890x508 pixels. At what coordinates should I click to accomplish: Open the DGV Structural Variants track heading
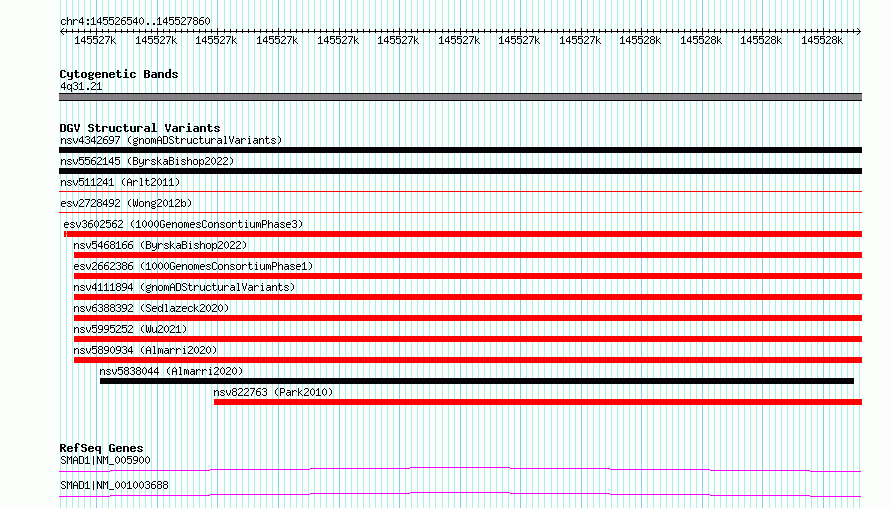pyautogui.click(x=140, y=128)
